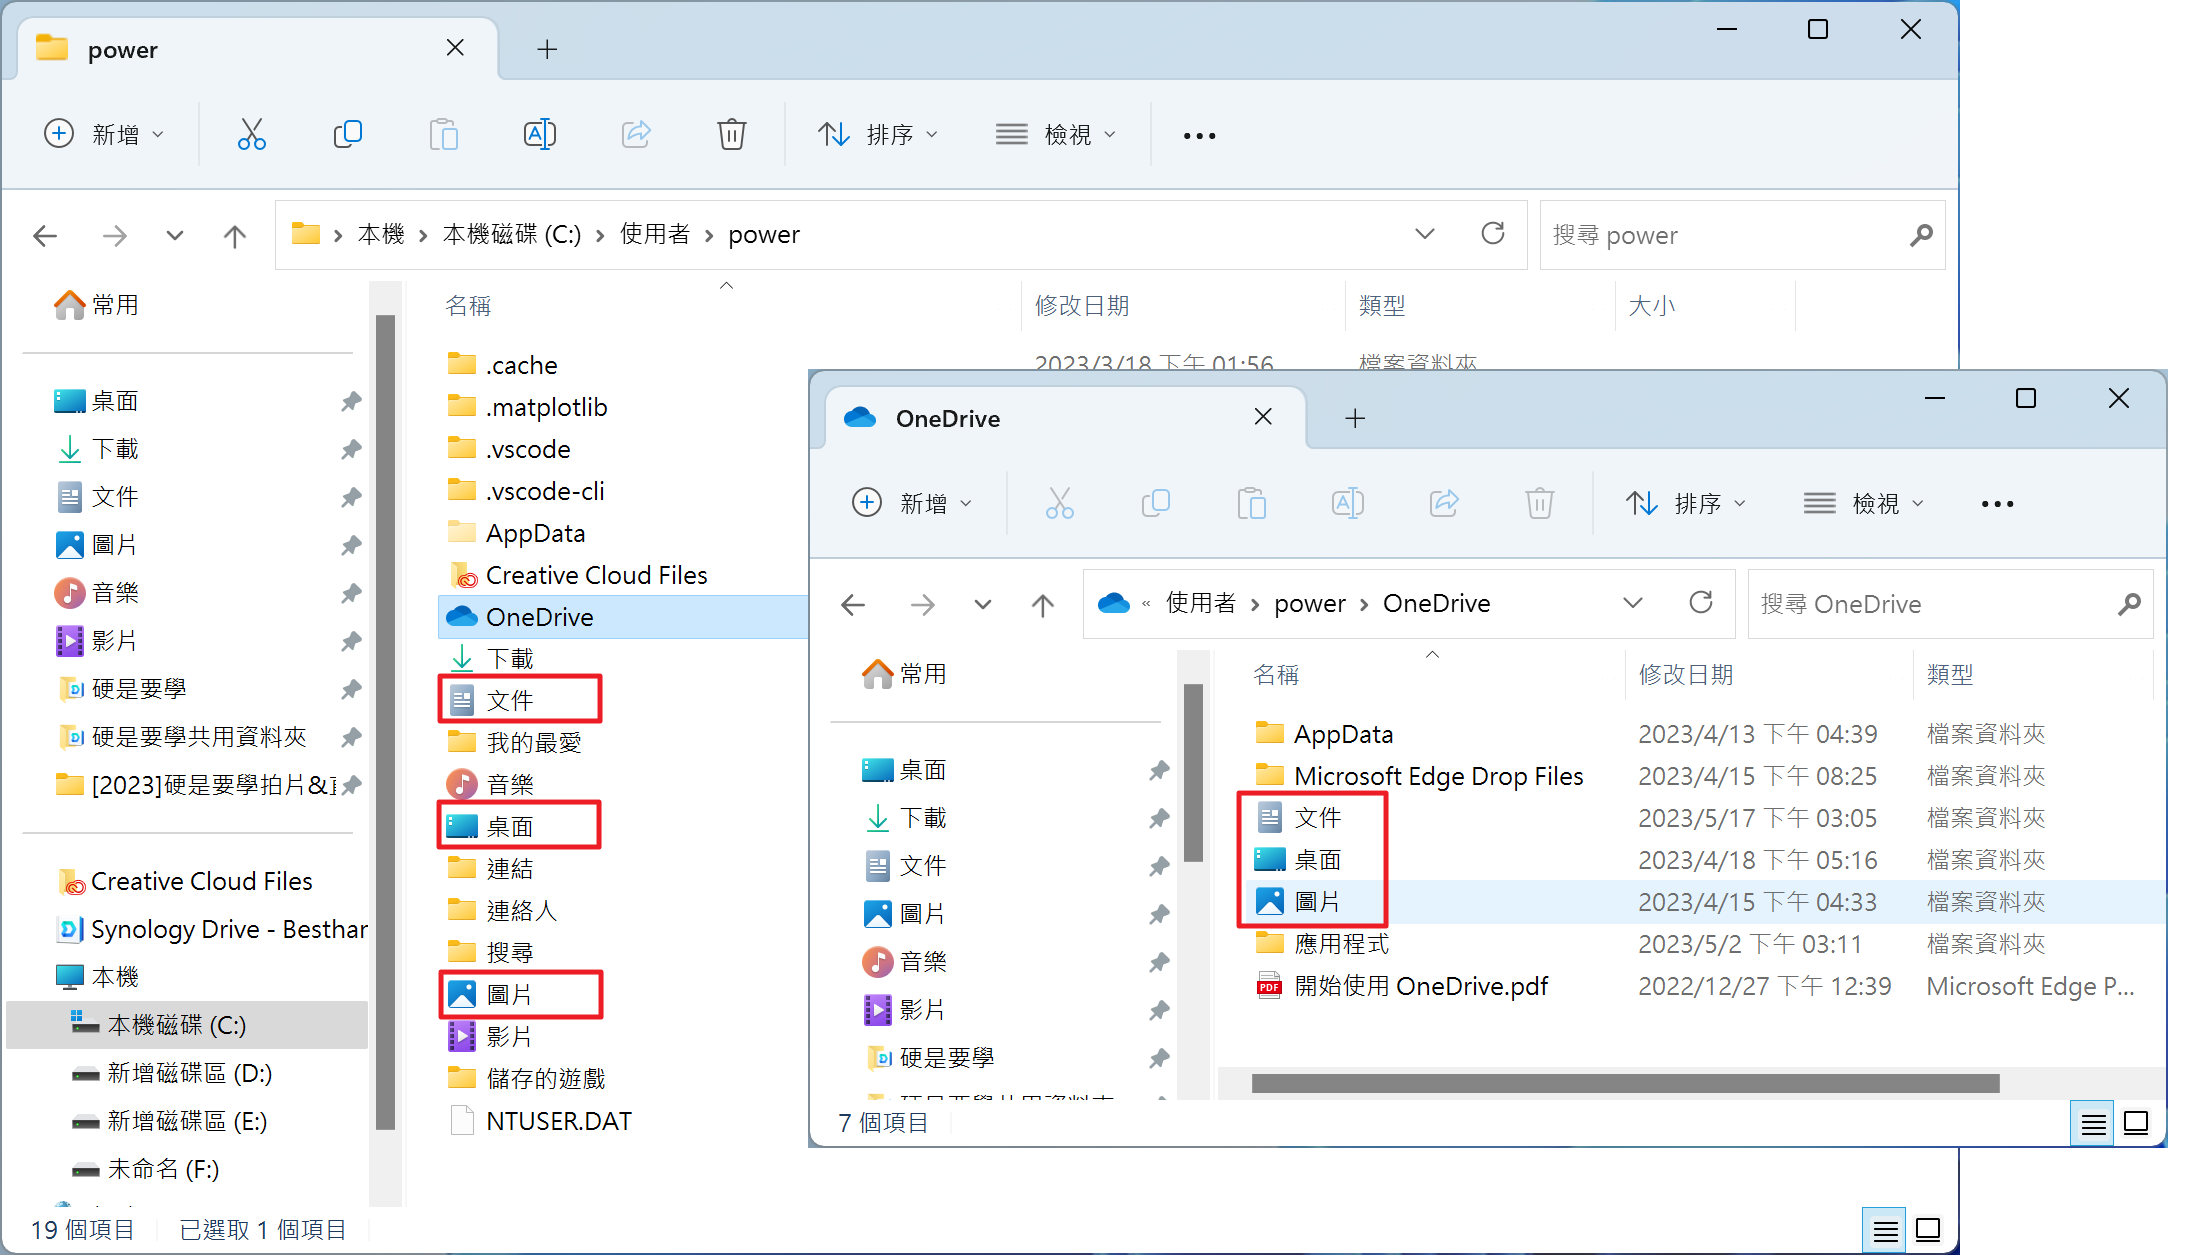Sort by 修改日期 column header in OneDrive
Image resolution: width=2190 pixels, height=1255 pixels.
pos(1685,675)
